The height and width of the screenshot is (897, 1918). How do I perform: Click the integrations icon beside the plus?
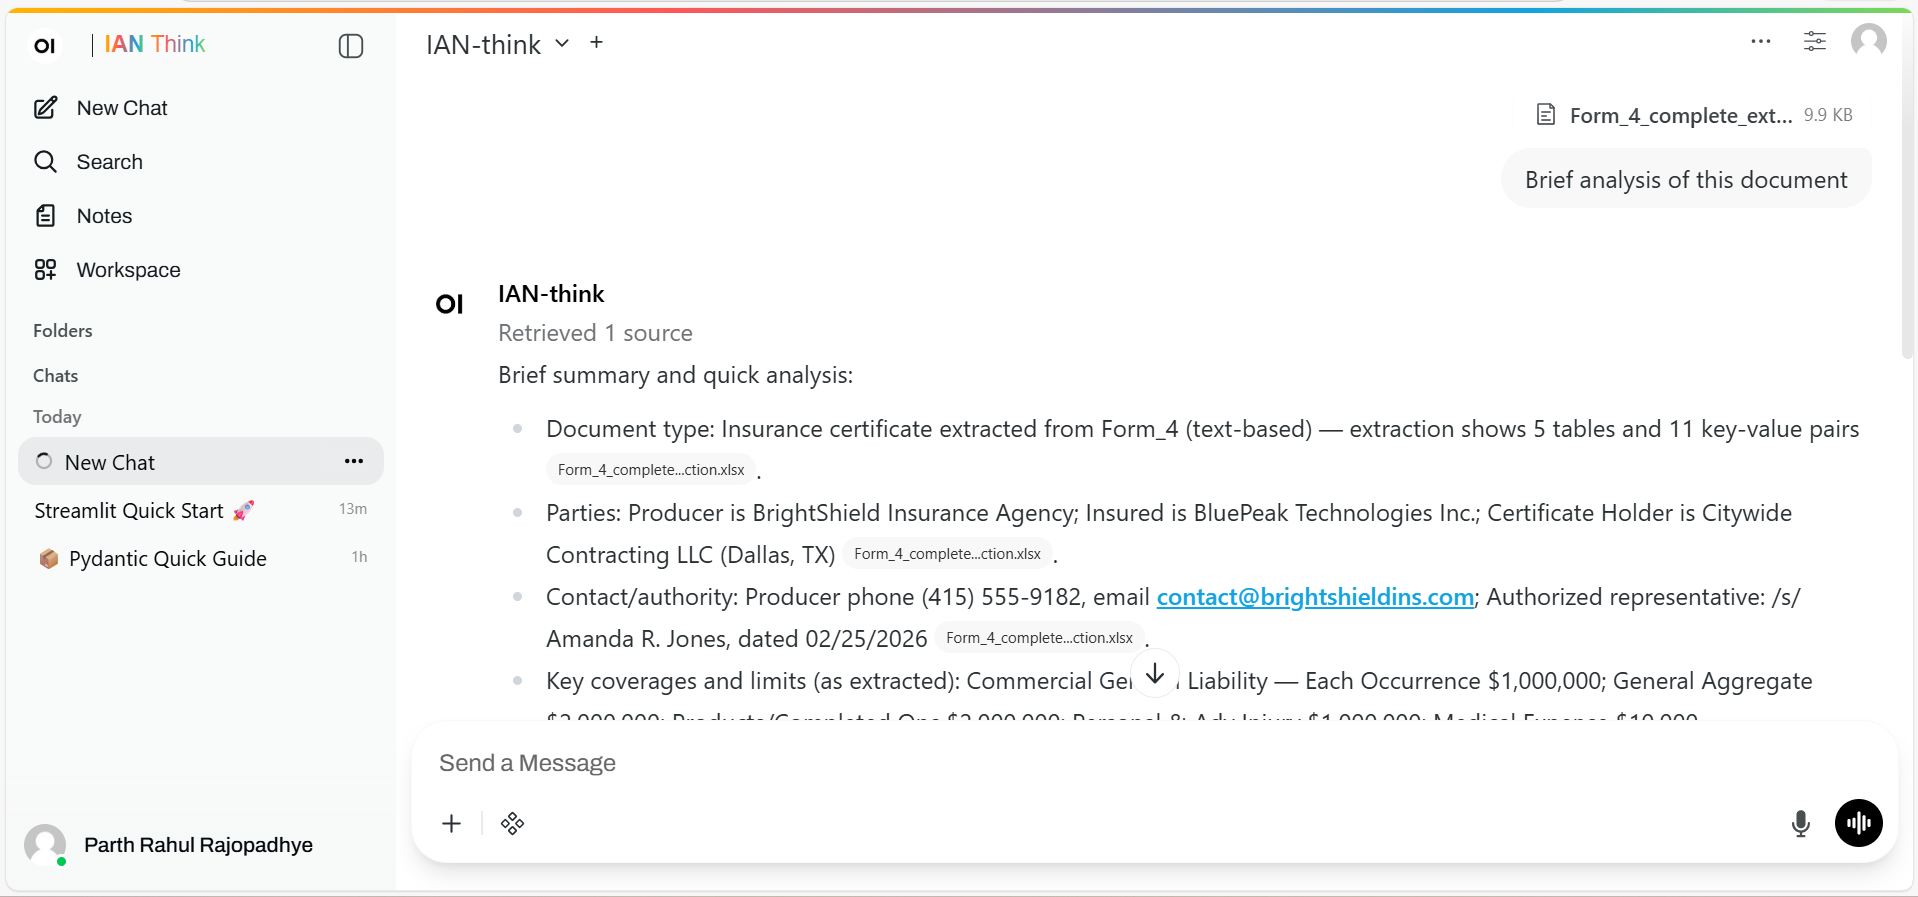512,823
